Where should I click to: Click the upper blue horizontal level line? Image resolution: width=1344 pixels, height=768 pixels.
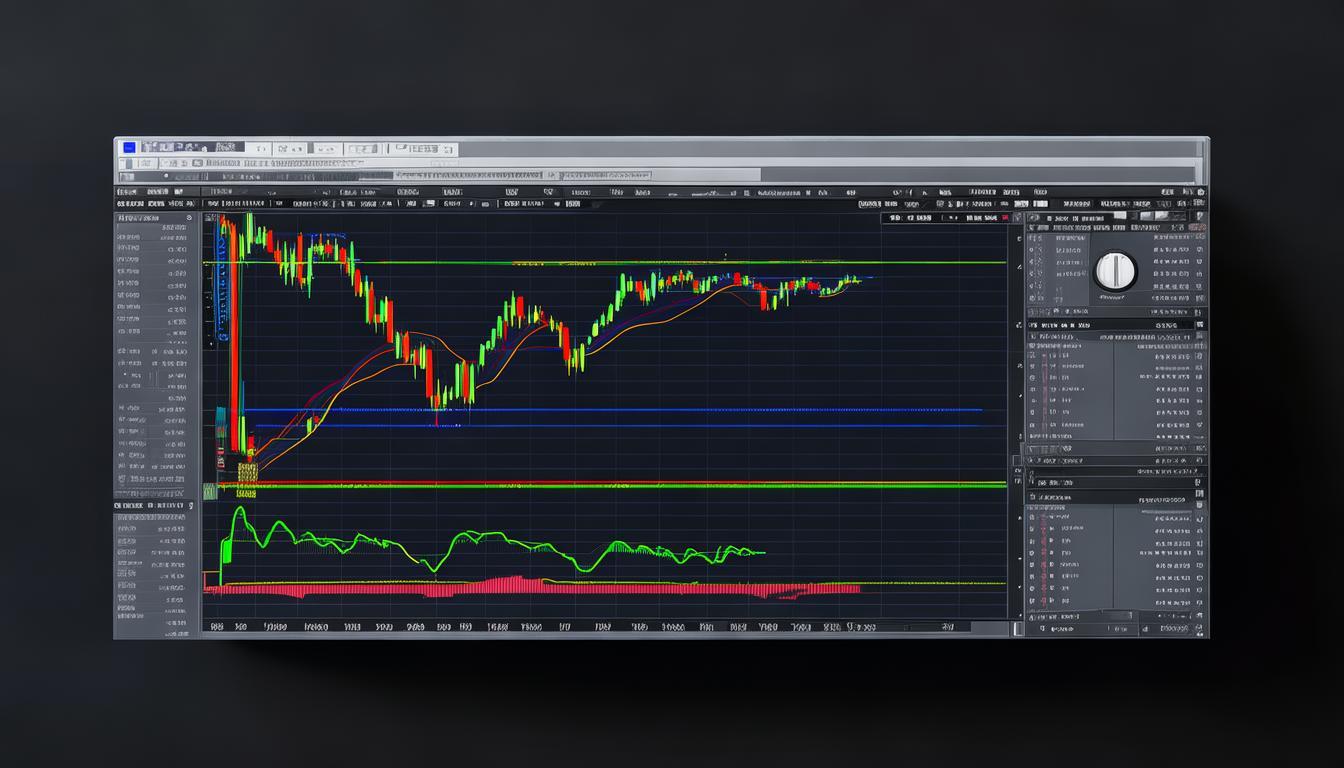(x=600, y=410)
